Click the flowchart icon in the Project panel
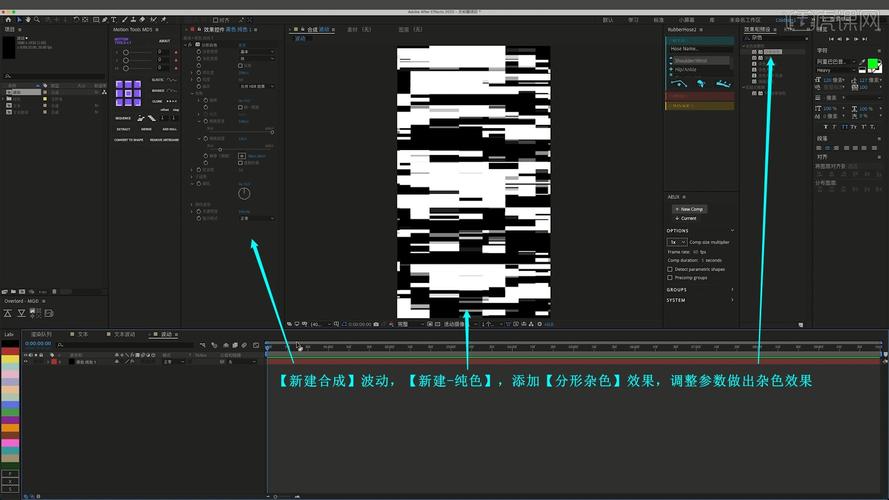This screenshot has width=889, height=500. (x=104, y=92)
